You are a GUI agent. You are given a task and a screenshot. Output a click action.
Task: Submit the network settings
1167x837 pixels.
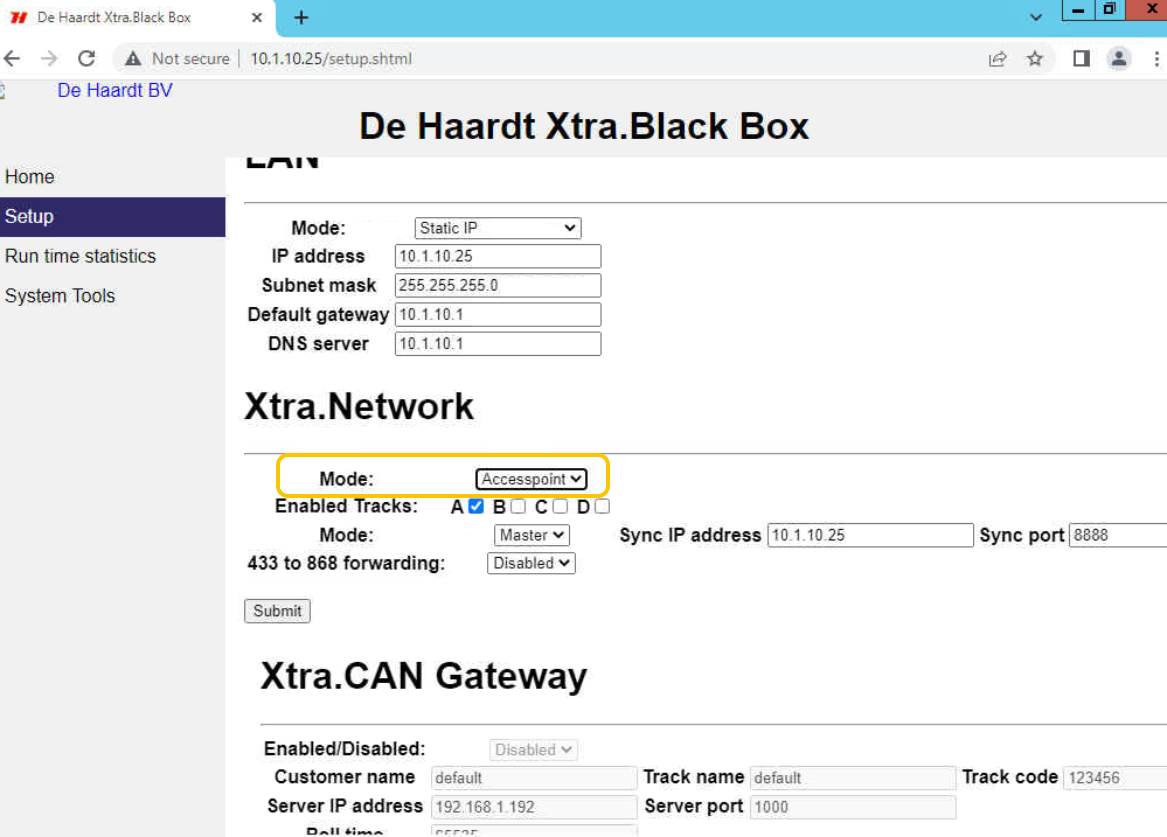click(x=277, y=611)
